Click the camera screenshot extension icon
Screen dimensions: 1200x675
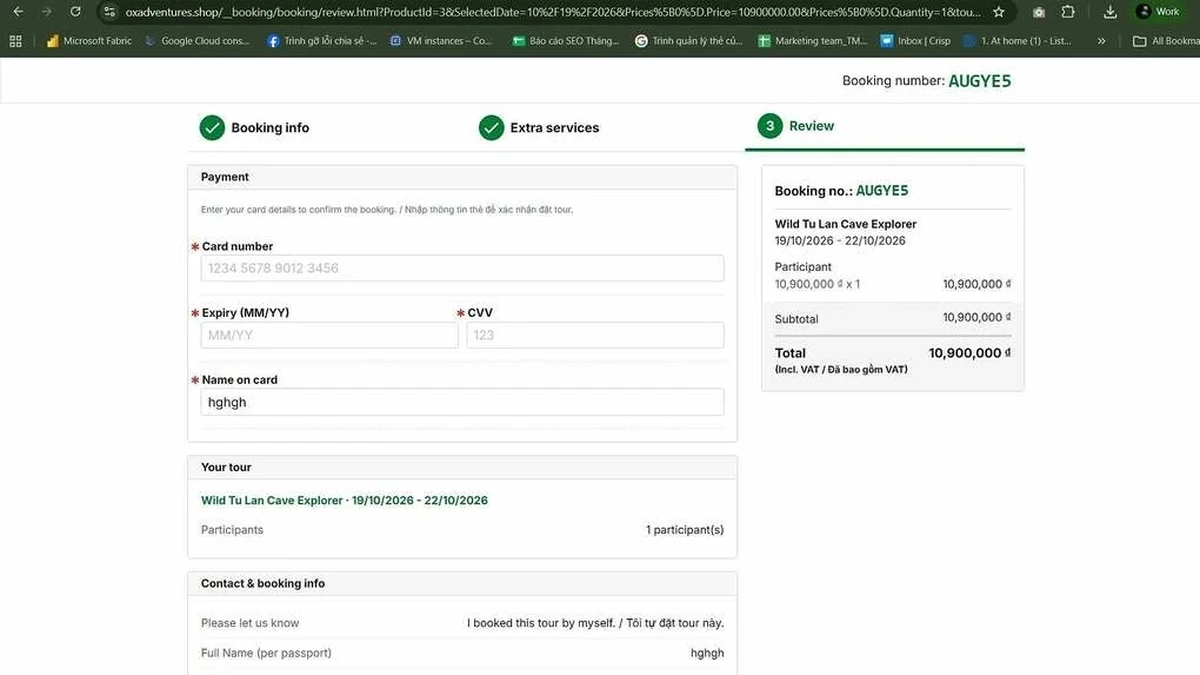click(x=1039, y=12)
